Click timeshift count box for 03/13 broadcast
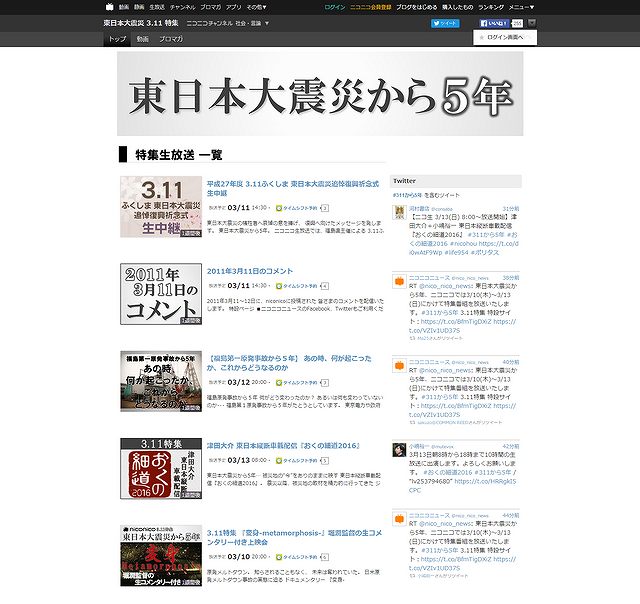Screen dimensions: 640x604 coord(324,461)
